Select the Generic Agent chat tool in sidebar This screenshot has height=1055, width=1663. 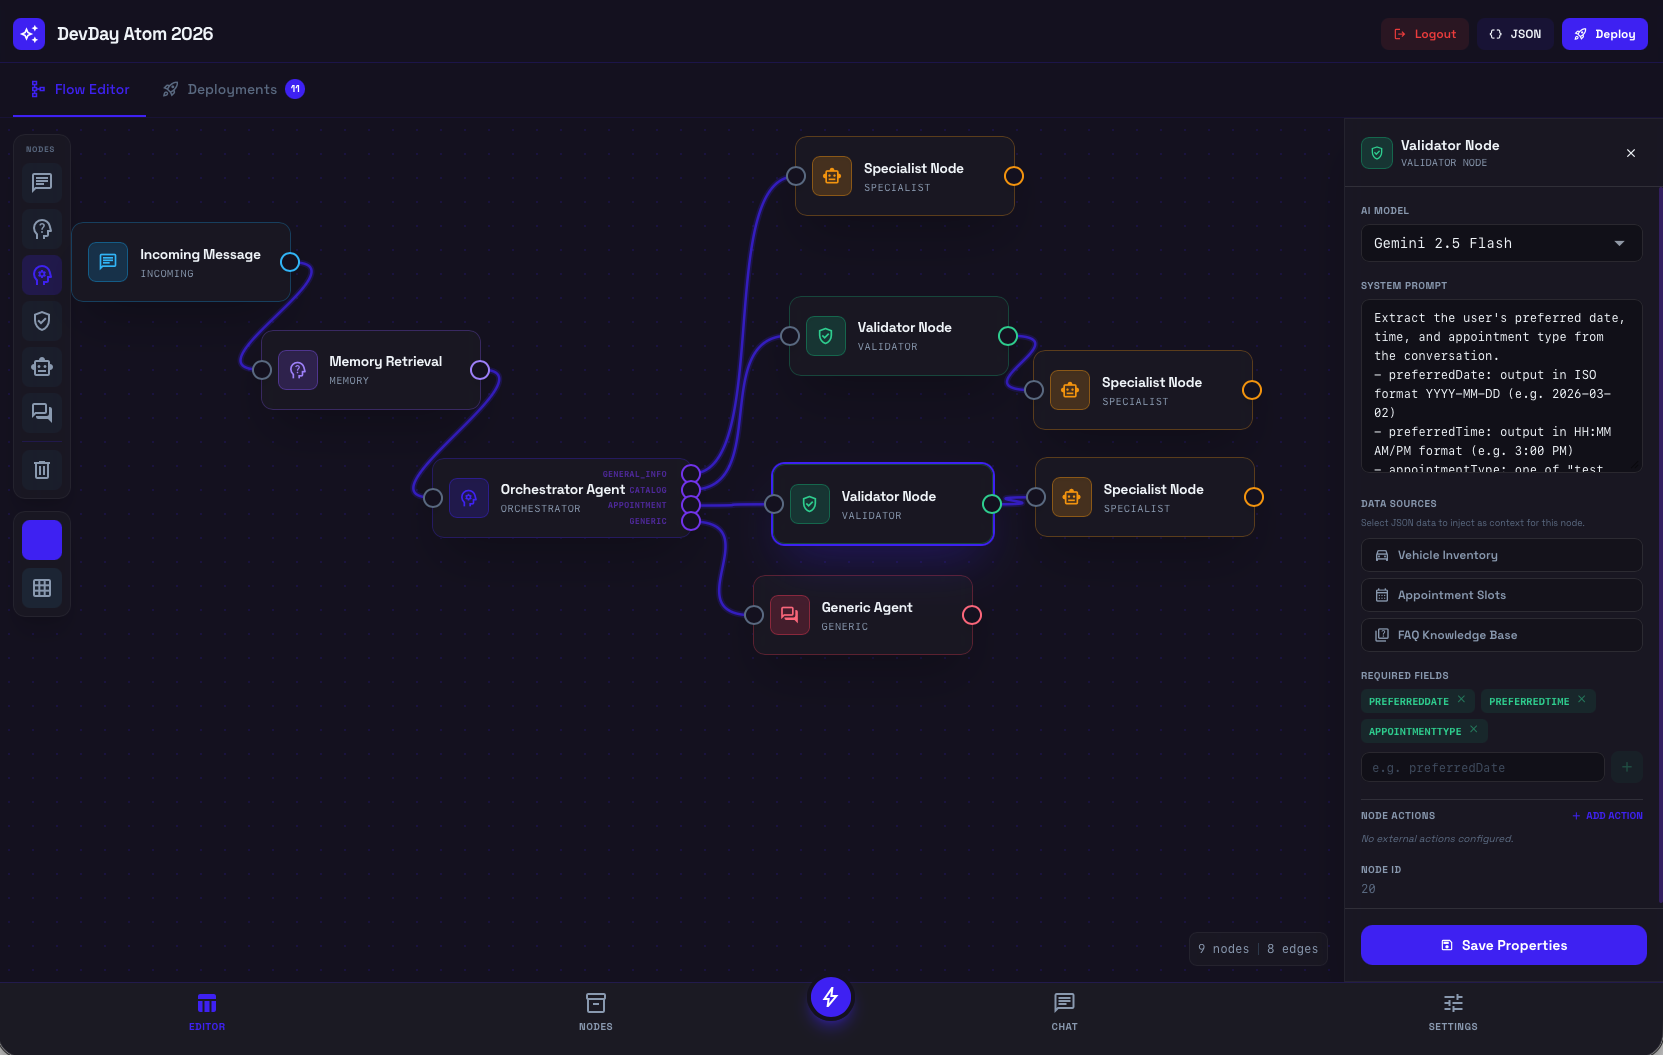(x=42, y=412)
